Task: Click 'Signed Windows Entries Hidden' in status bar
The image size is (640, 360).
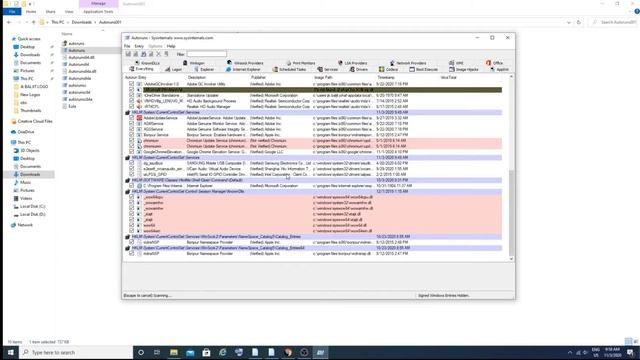Action: tap(443, 296)
